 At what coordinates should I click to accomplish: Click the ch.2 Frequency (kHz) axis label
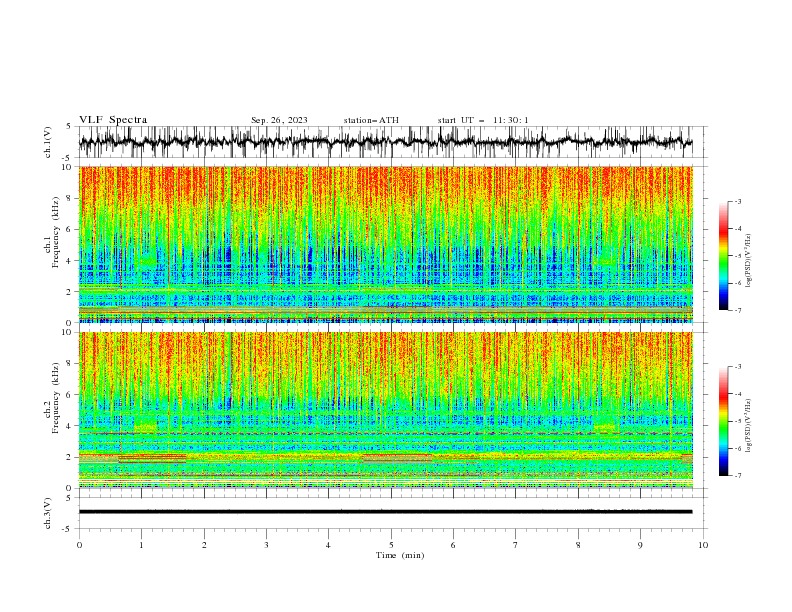click(x=52, y=397)
